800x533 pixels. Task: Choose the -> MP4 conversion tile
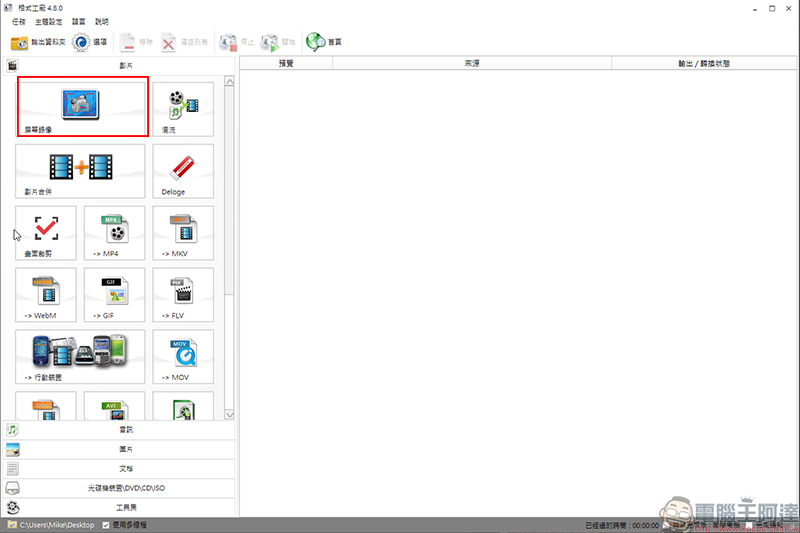tap(114, 233)
